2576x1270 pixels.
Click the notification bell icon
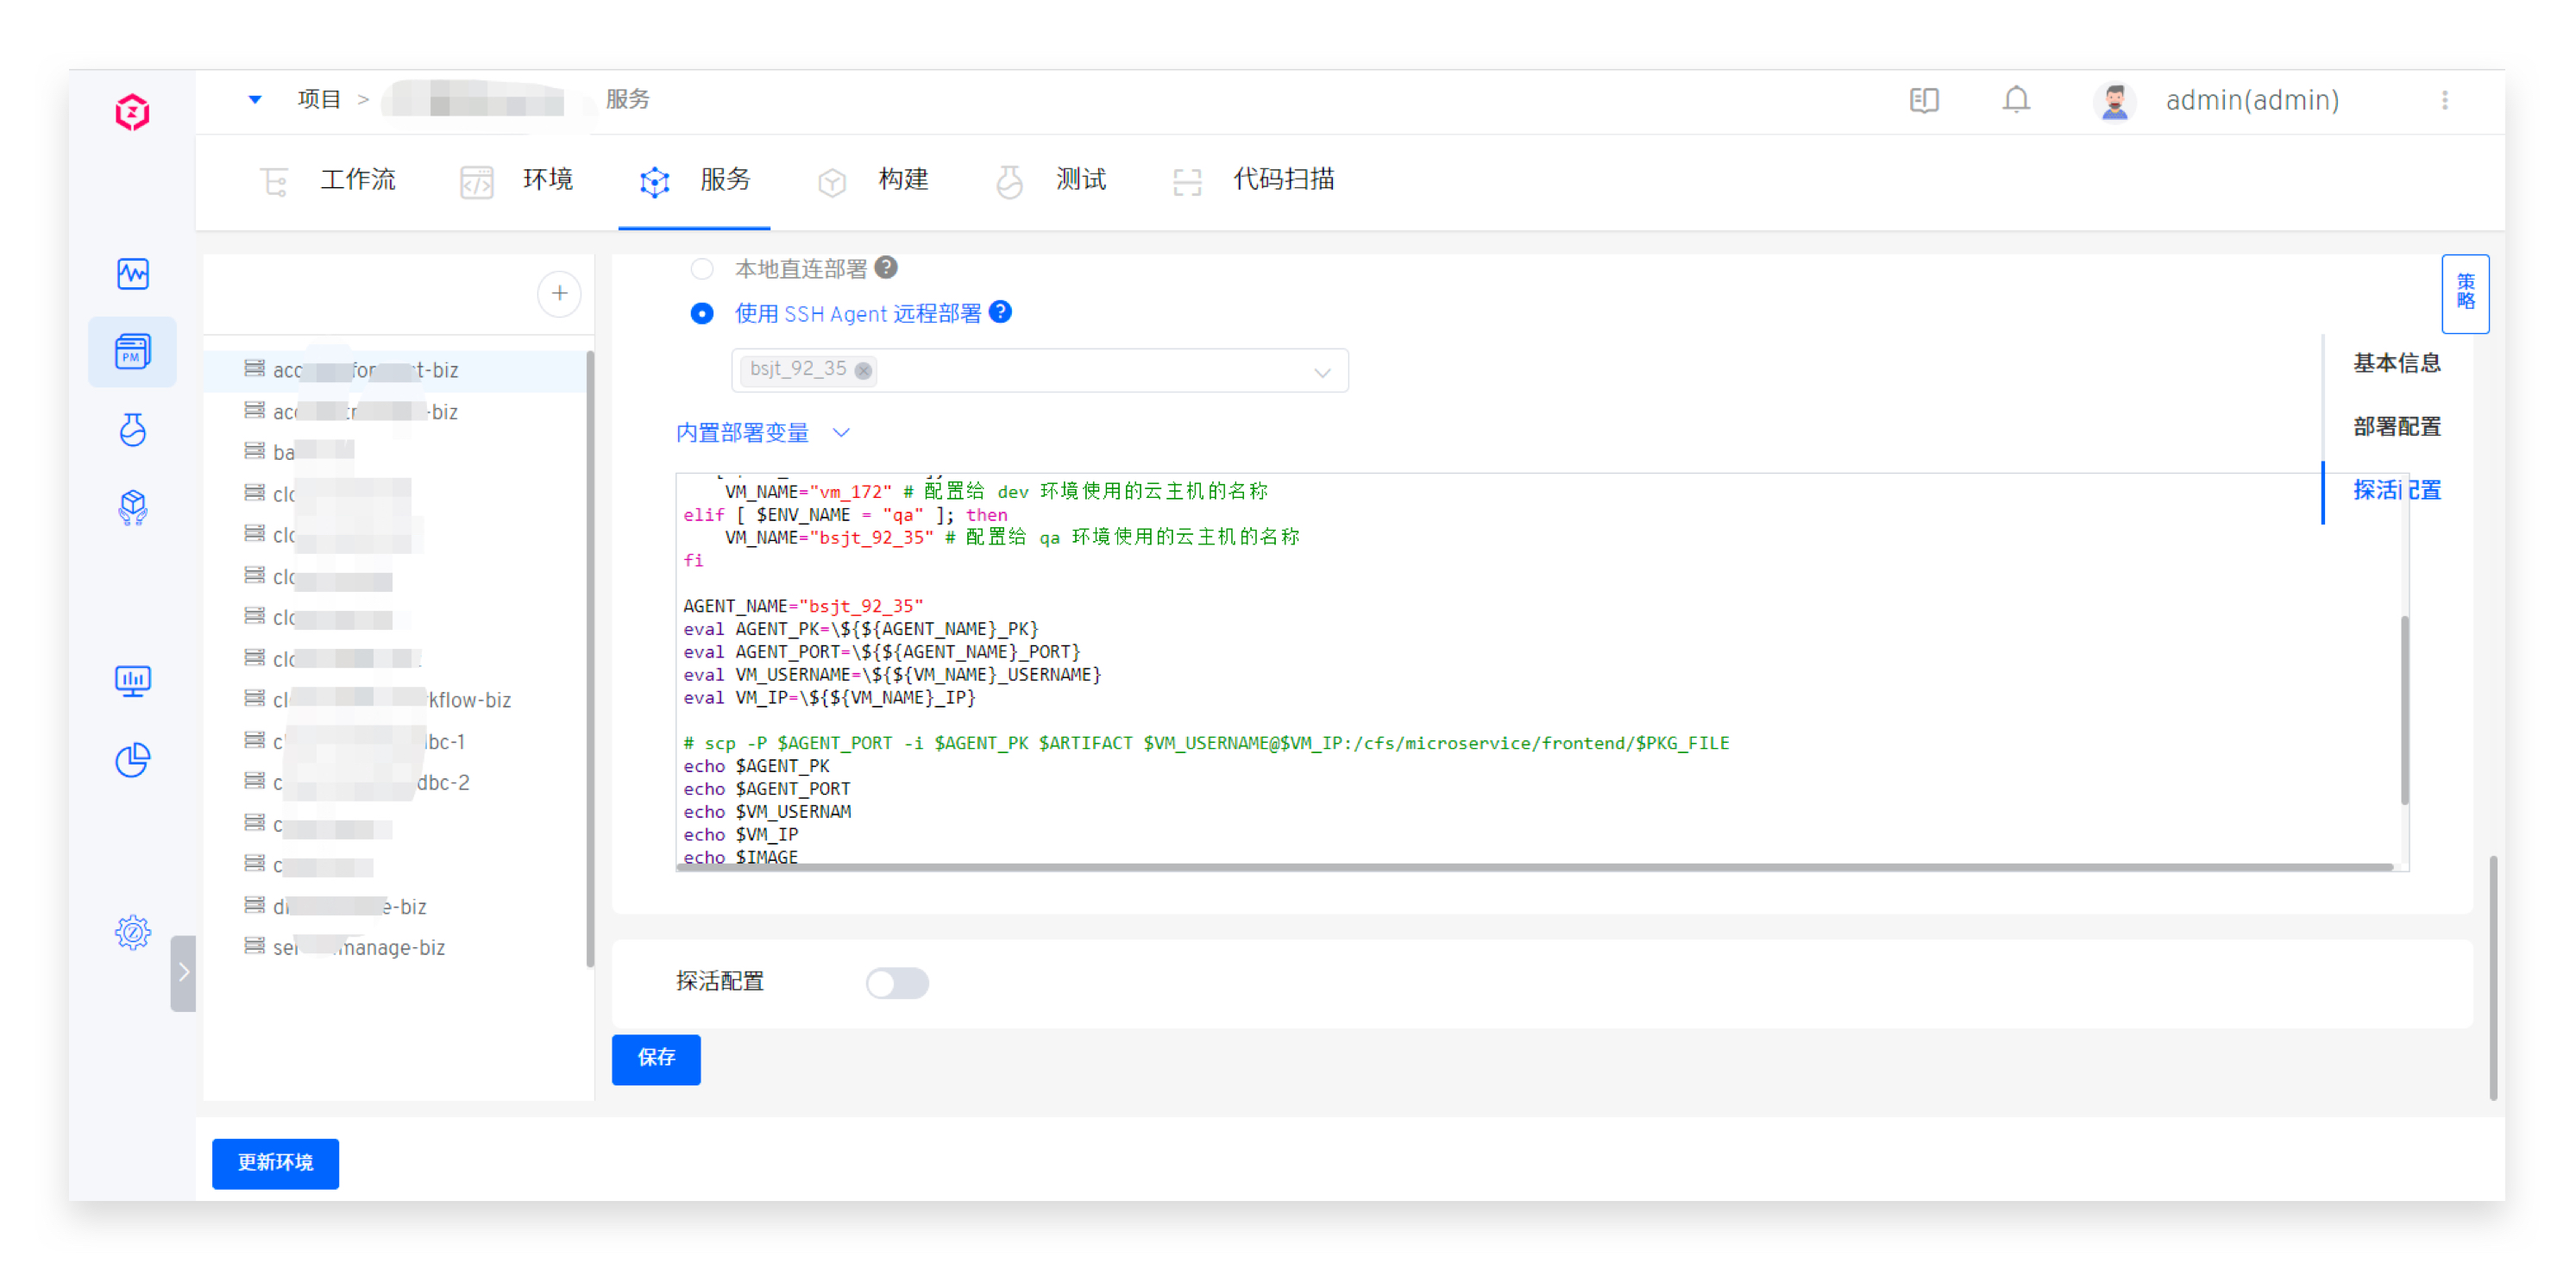(x=2015, y=100)
